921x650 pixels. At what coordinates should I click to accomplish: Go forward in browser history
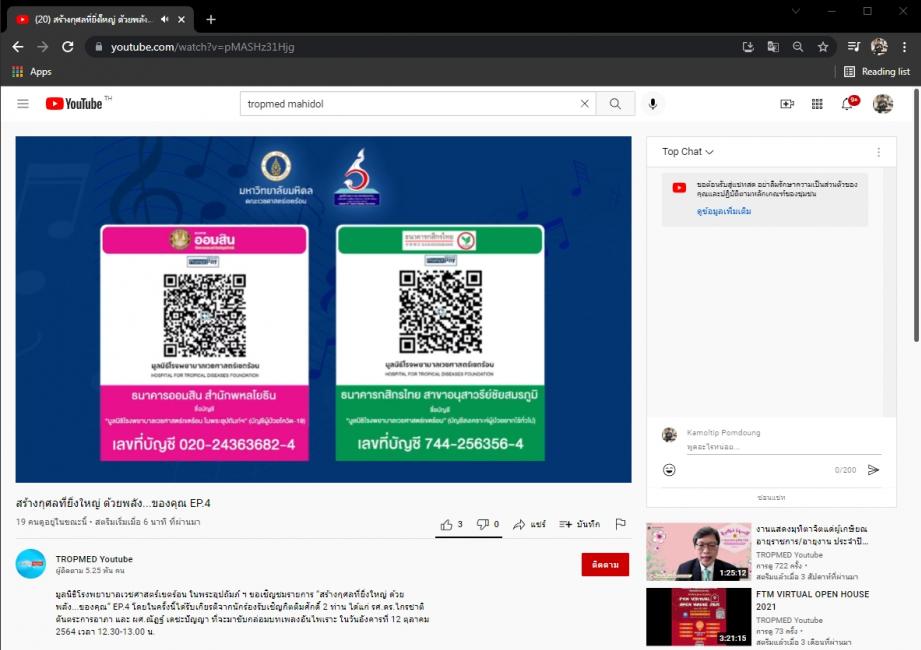pos(42,47)
